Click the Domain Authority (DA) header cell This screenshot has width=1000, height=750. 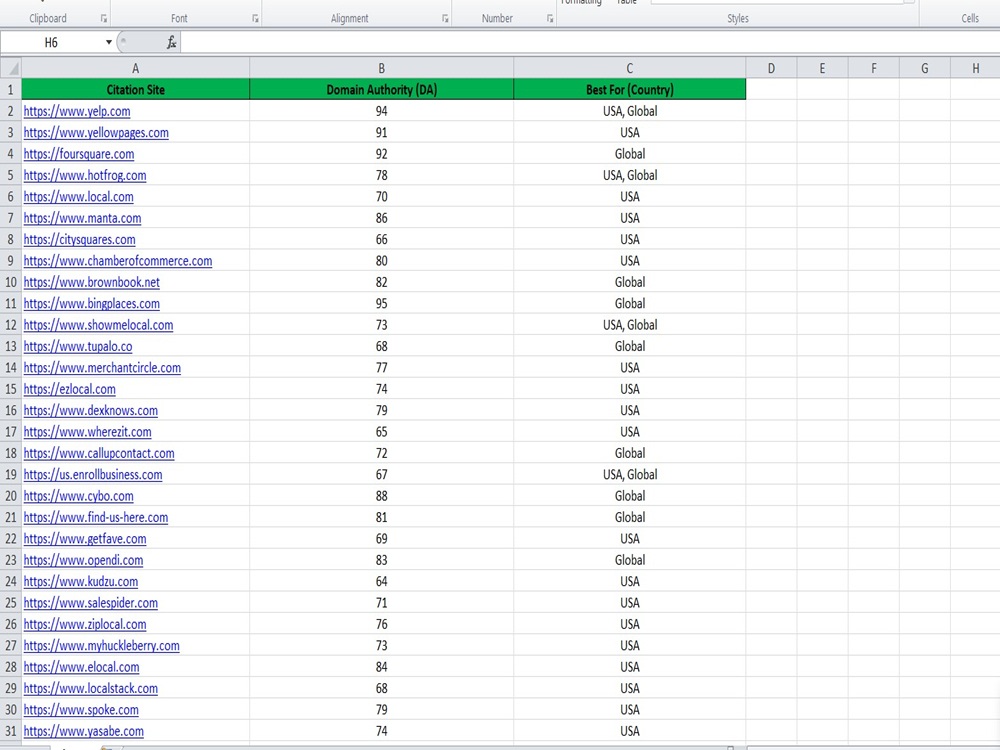click(x=381, y=89)
